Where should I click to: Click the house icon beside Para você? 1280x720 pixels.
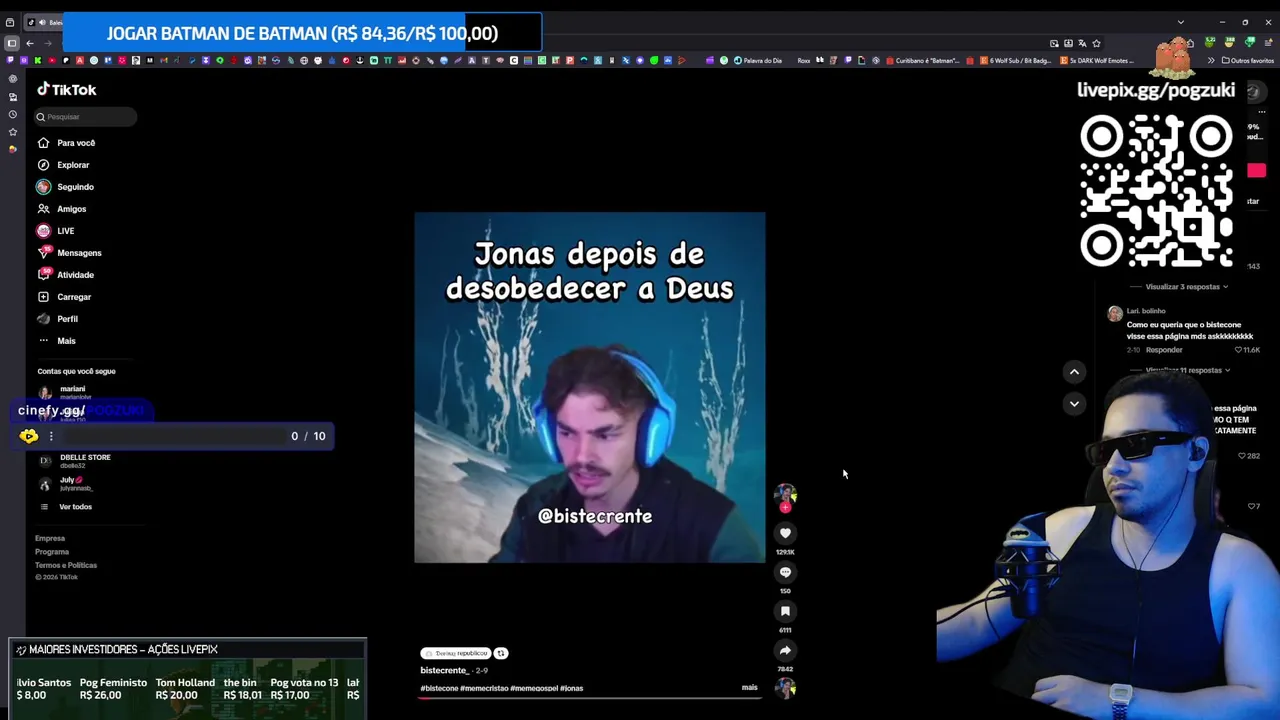coord(43,143)
